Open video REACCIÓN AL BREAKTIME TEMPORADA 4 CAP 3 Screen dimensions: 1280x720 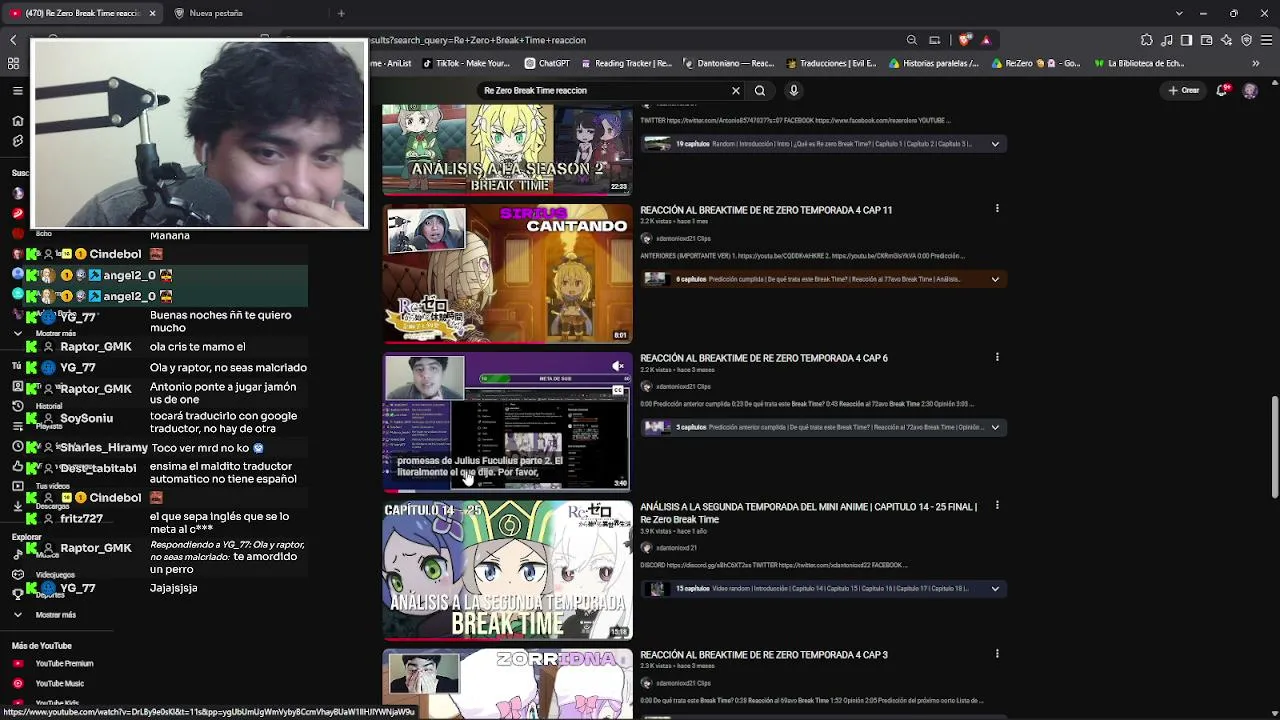coord(764,655)
